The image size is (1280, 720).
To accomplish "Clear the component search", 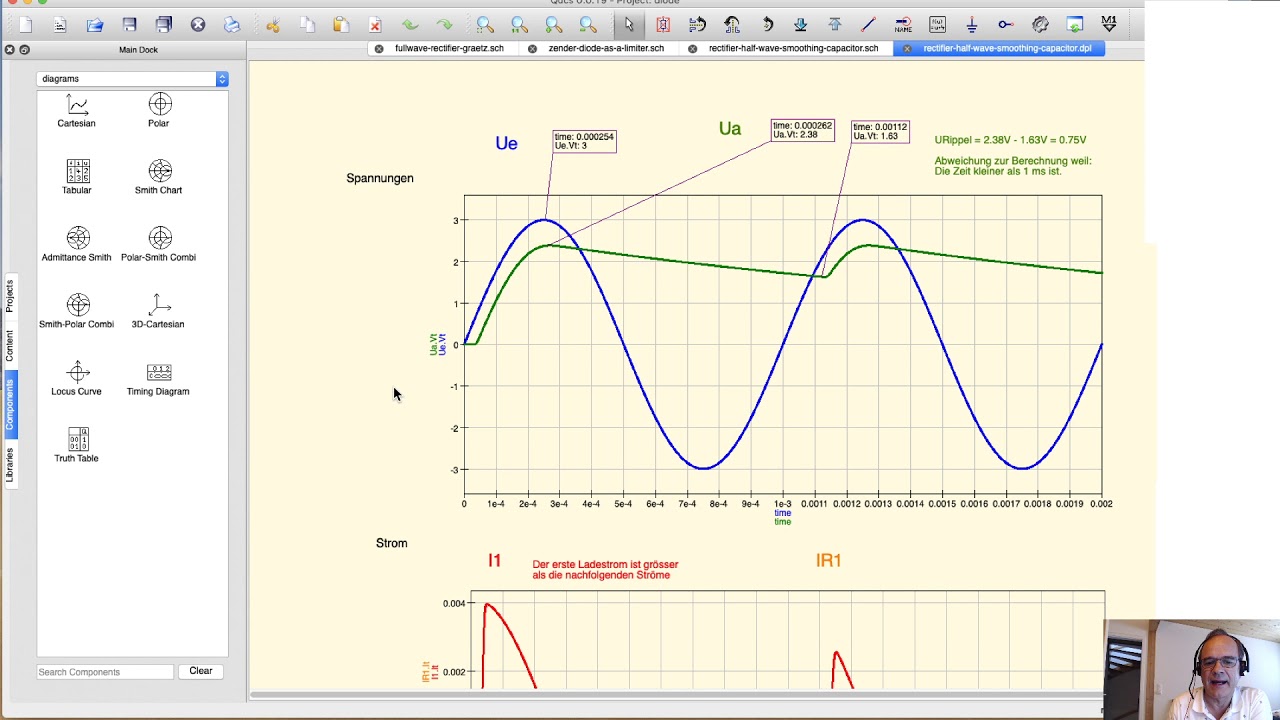I will [x=201, y=671].
